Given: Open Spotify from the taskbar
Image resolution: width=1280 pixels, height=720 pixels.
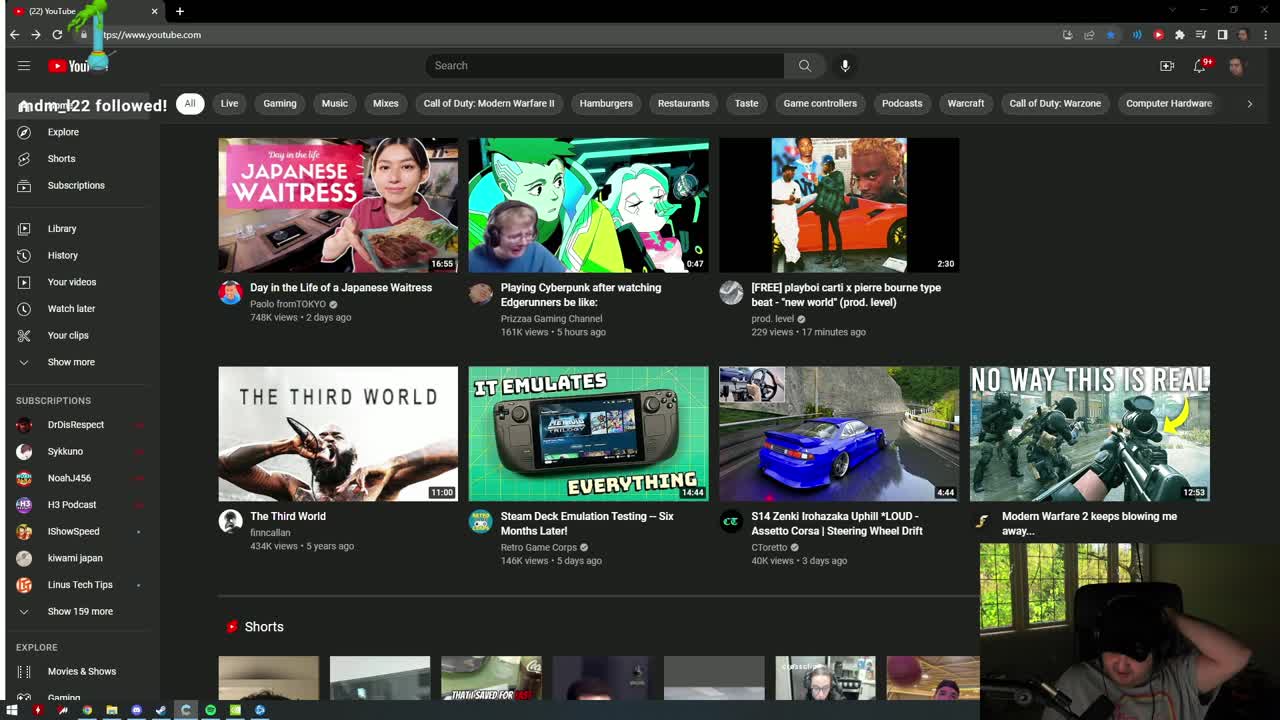Looking at the screenshot, I should [210, 710].
